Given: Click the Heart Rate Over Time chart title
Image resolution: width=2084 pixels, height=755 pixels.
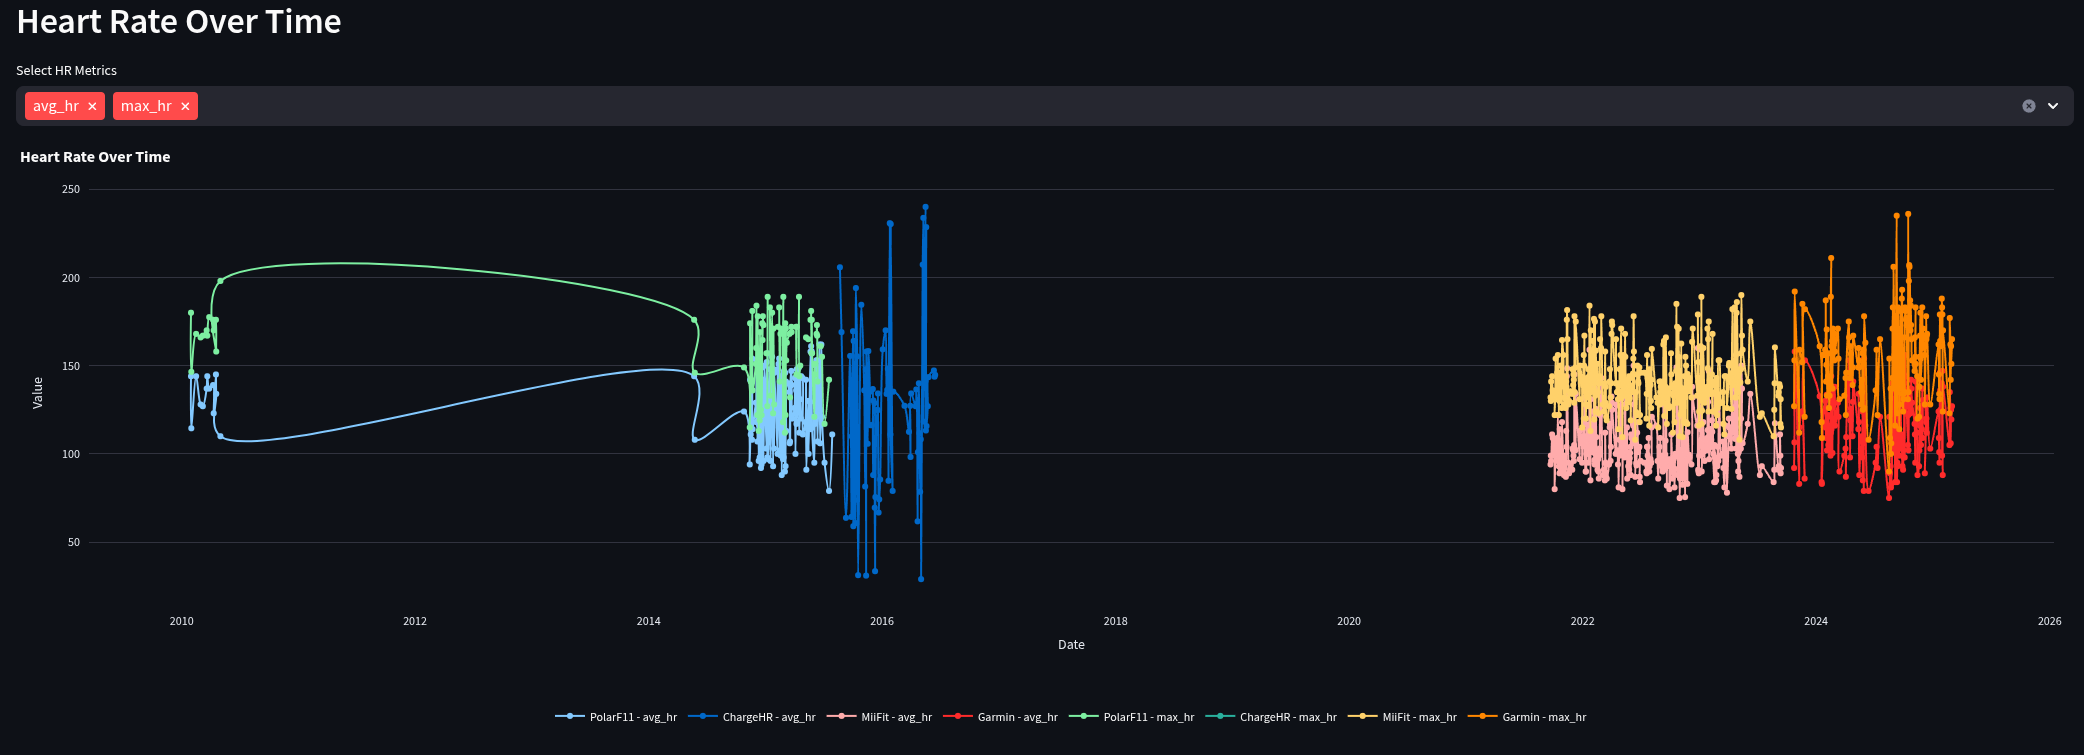Looking at the screenshot, I should coord(95,157).
